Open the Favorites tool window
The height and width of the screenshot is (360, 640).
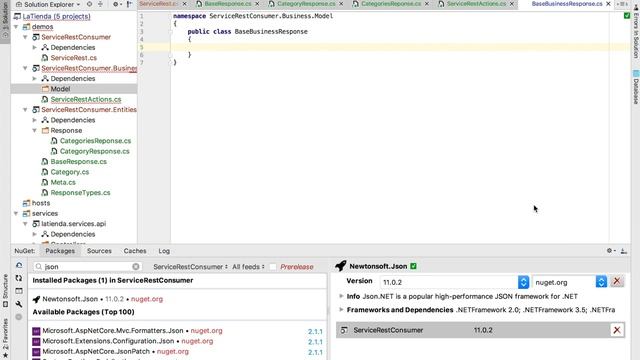(5, 339)
